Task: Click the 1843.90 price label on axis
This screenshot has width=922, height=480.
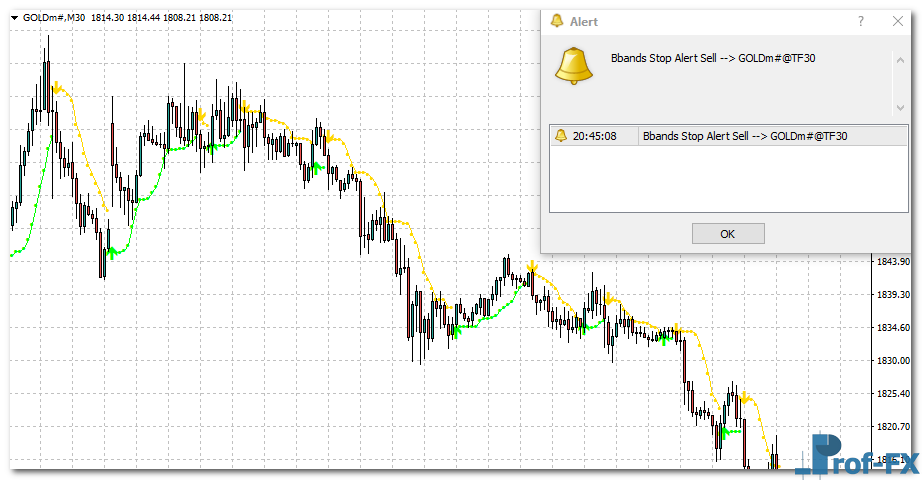Action: point(890,262)
